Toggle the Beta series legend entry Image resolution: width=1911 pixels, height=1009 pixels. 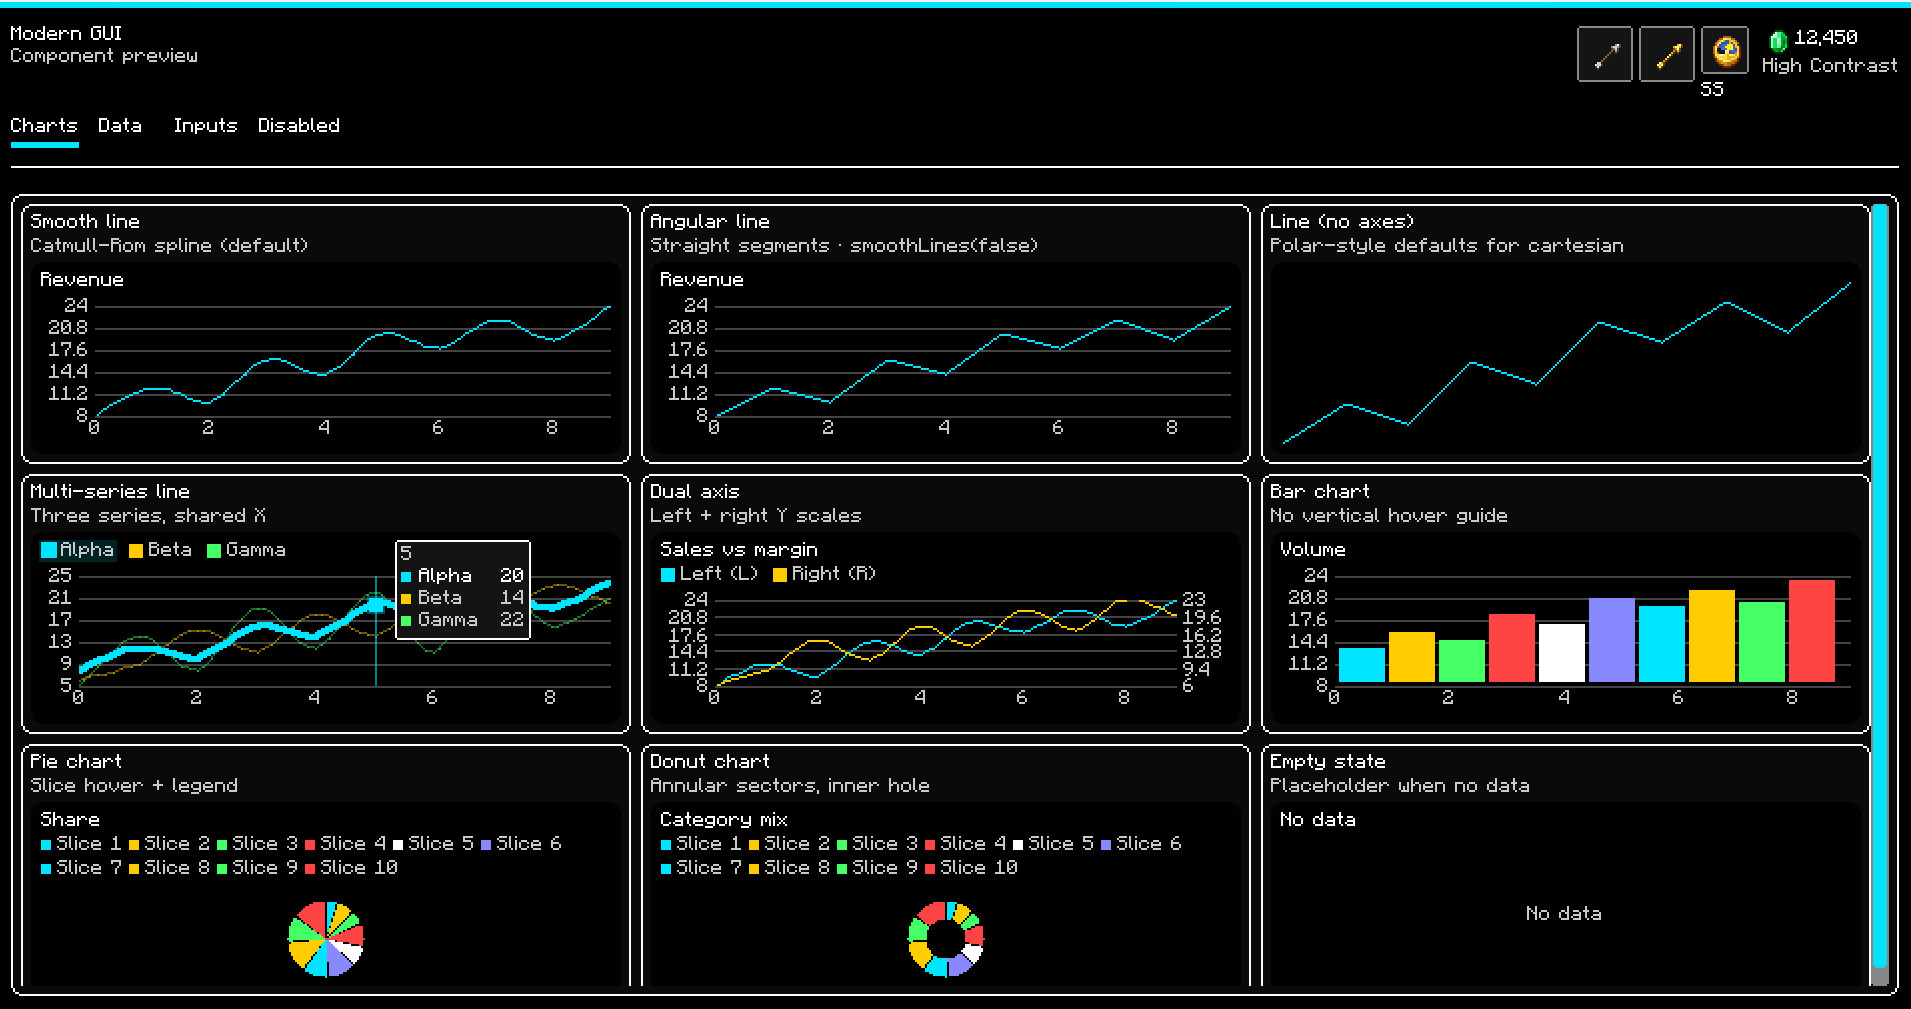[x=160, y=550]
